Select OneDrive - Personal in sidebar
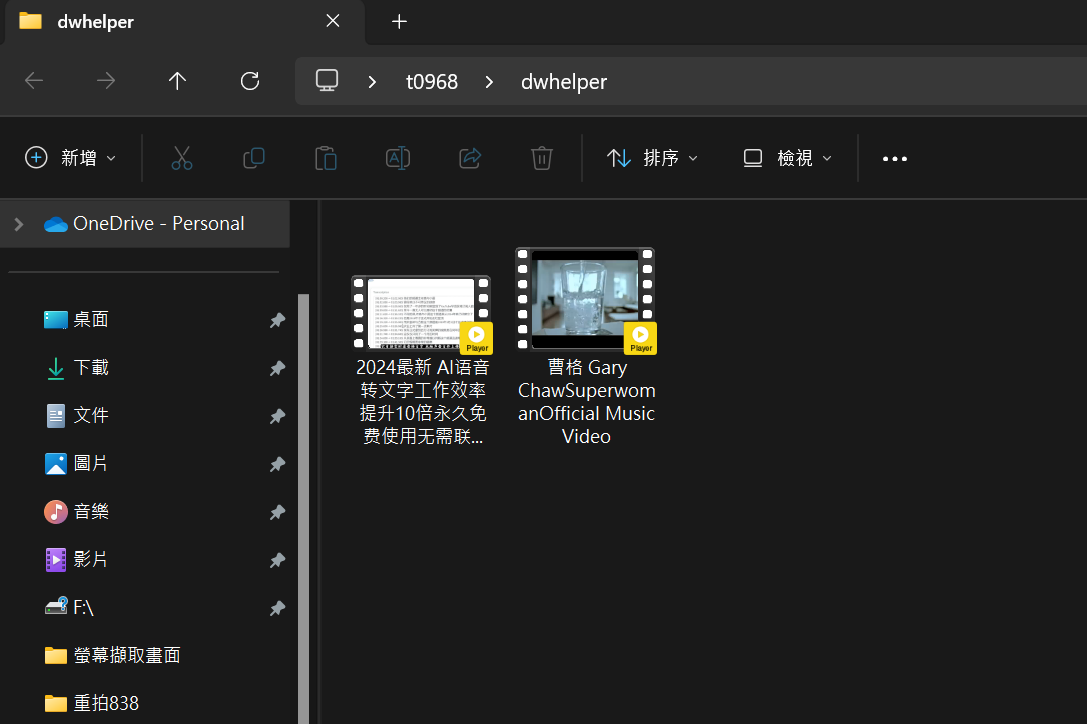The height and width of the screenshot is (724, 1087). pyautogui.click(x=145, y=224)
